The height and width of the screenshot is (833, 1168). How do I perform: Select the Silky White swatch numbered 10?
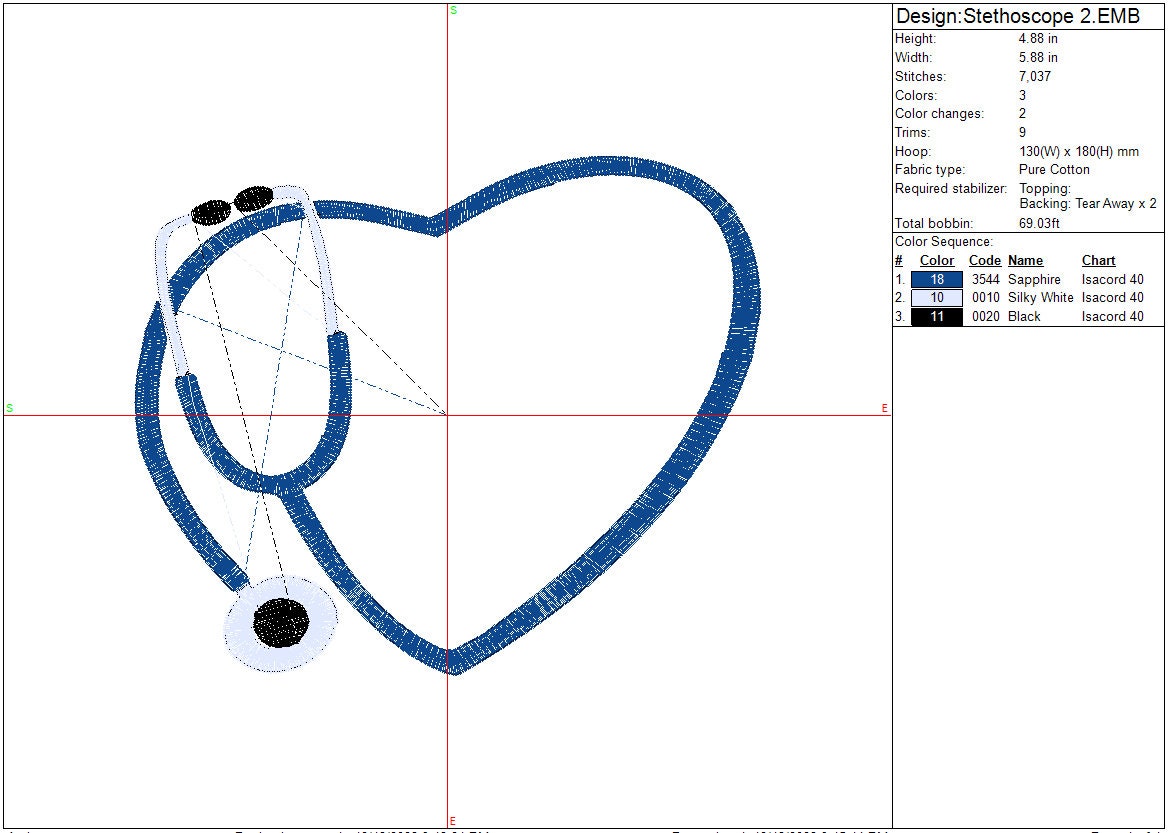tap(936, 298)
